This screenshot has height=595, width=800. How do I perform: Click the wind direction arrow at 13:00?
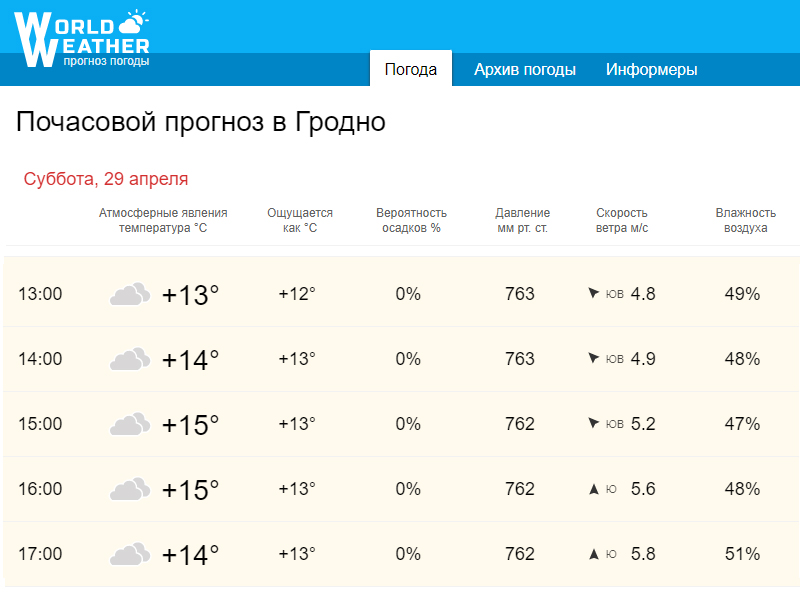coord(594,294)
